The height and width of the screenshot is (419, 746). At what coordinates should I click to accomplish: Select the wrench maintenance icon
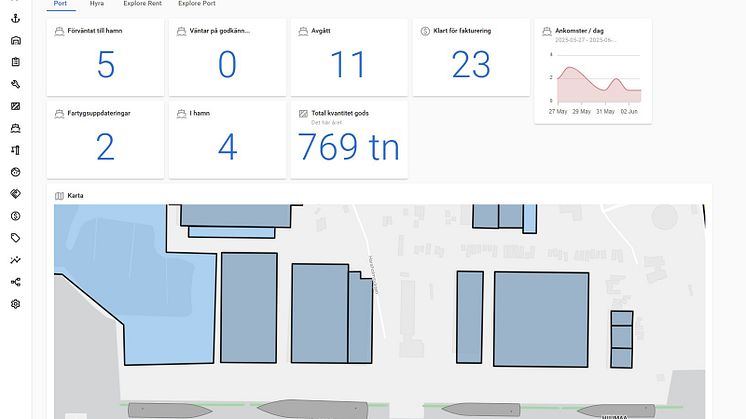click(16, 84)
